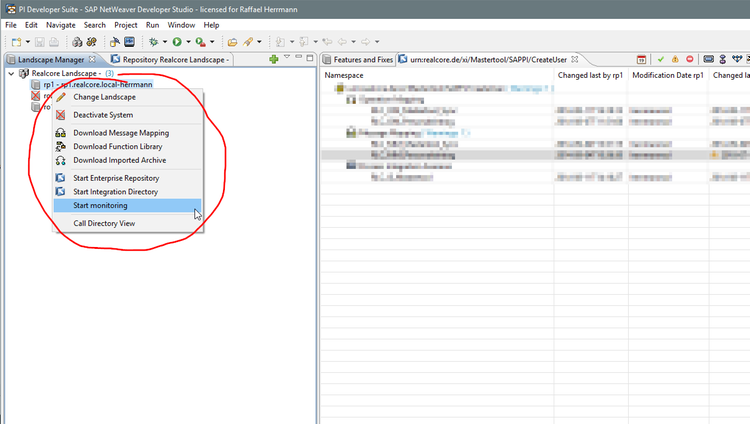Click the disabled Save toolbar icon

pos(40,42)
